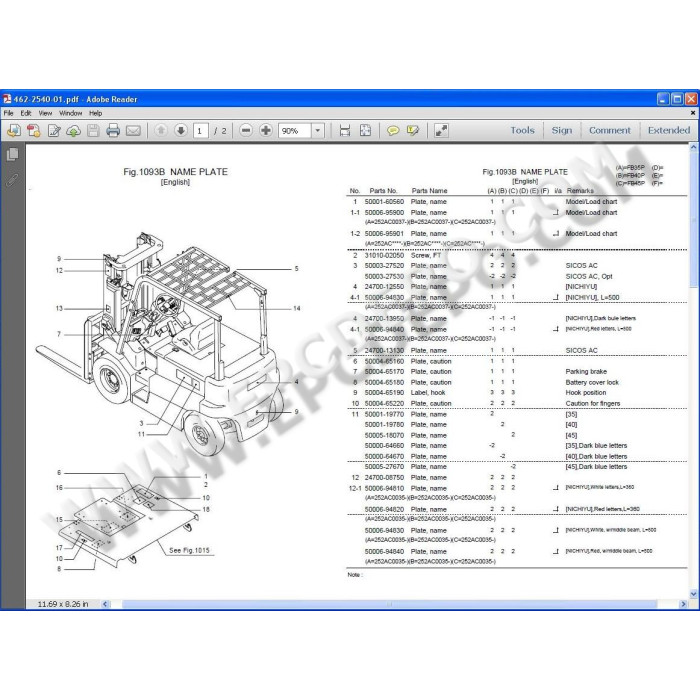This screenshot has height=700, width=700.
Task: Click part number 31010-02050
Action: click(384, 255)
